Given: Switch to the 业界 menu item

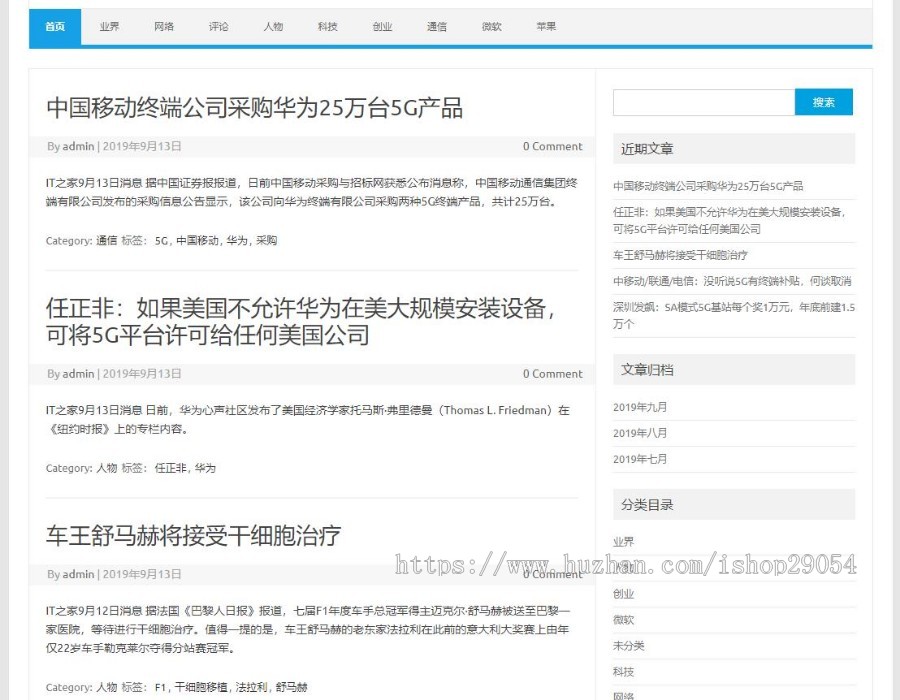Looking at the screenshot, I should 109,27.
